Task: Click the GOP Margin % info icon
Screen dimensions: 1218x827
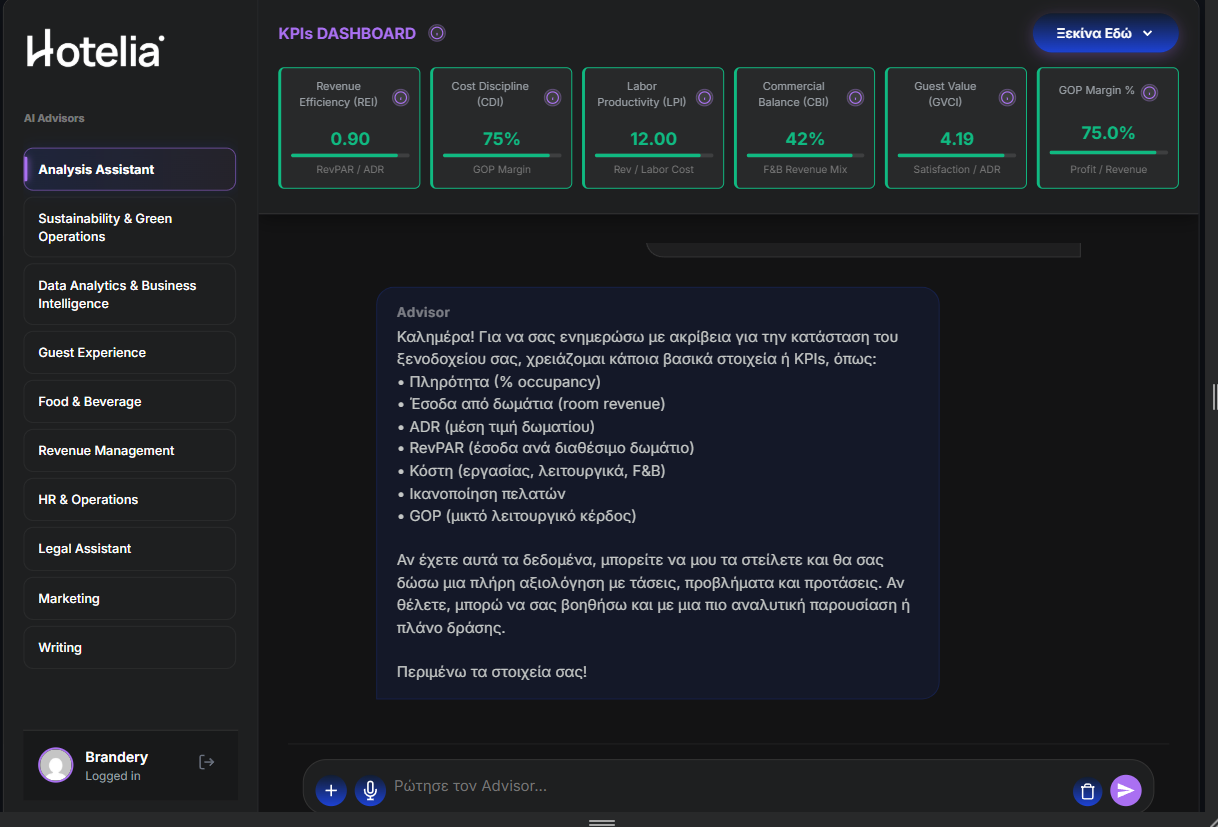Action: 1149,93
